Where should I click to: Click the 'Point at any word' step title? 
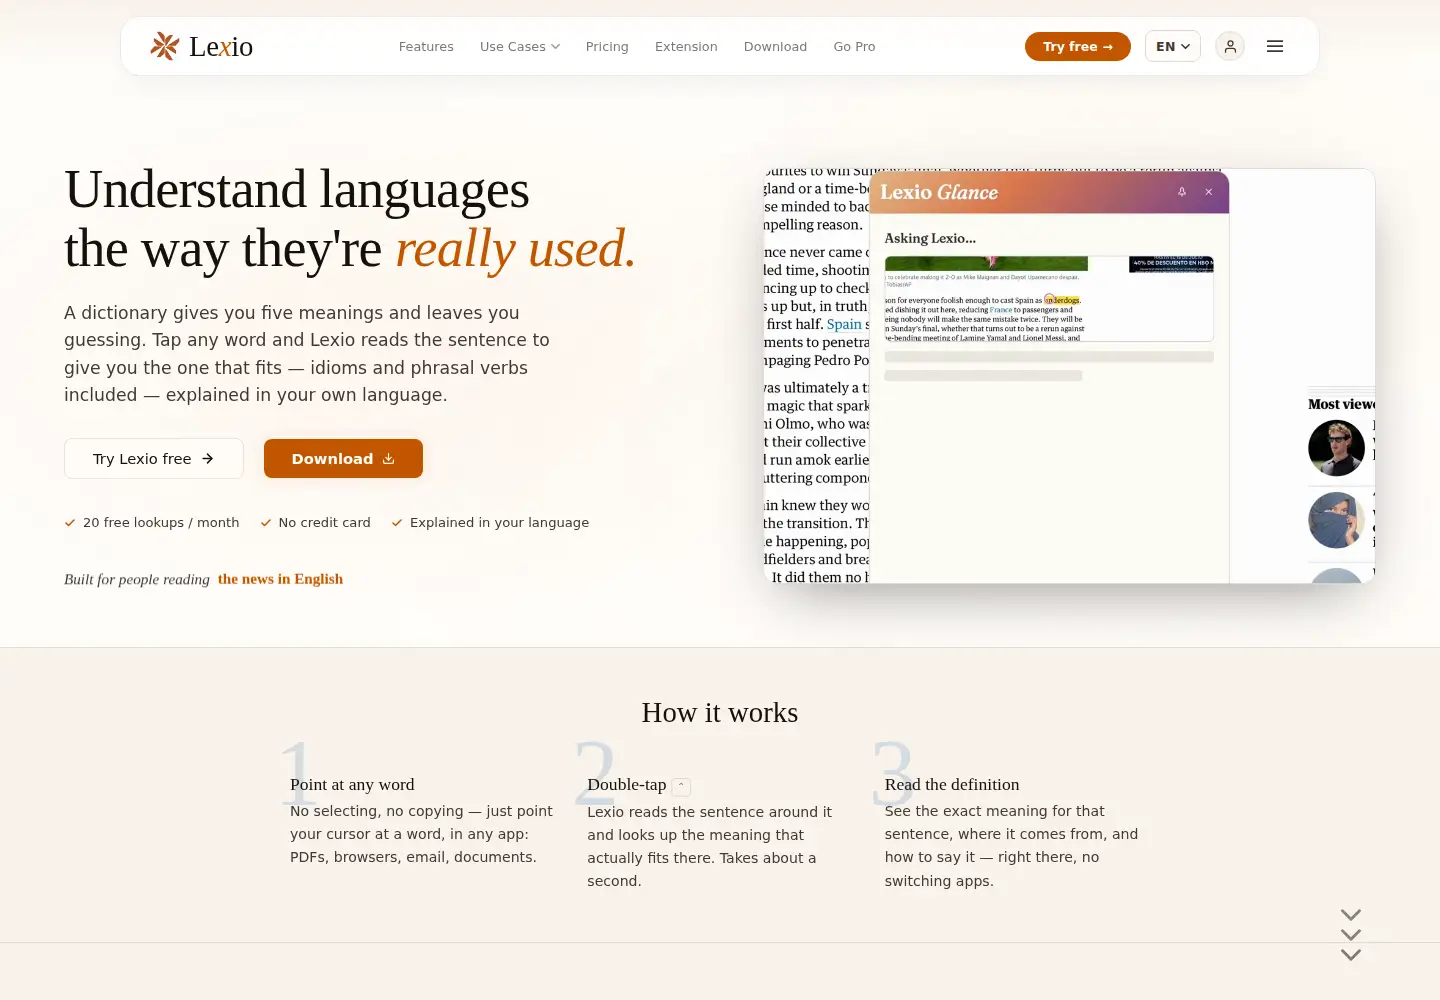click(352, 785)
